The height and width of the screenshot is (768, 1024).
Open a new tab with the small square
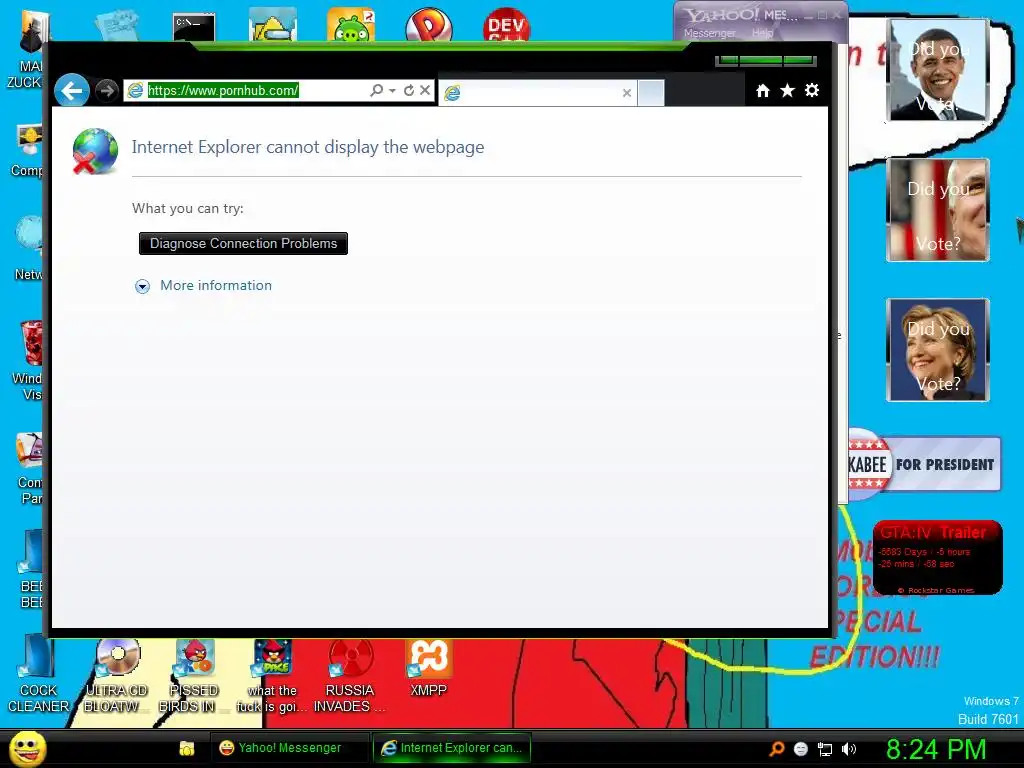pos(651,93)
